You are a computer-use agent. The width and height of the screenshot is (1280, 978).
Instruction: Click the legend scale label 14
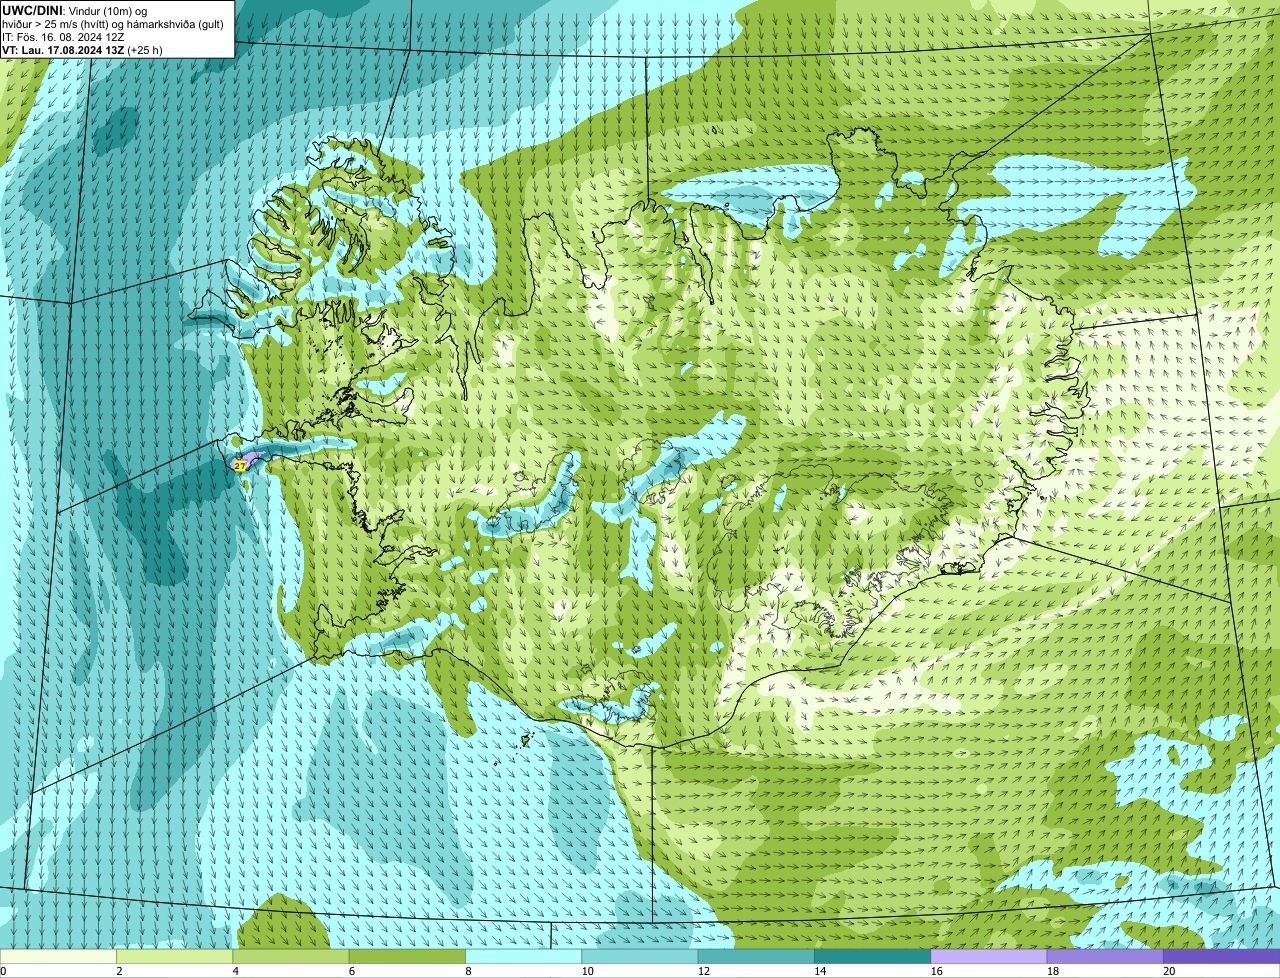[820, 971]
